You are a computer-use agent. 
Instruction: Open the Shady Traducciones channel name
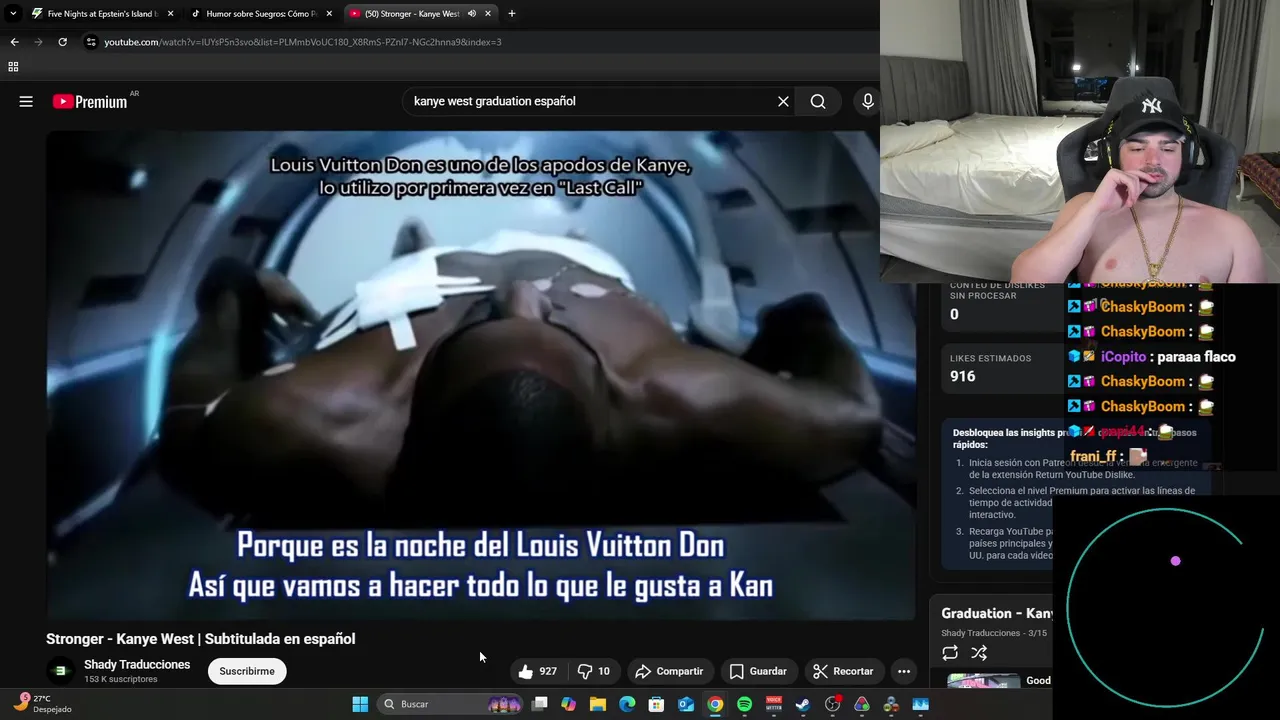(137, 665)
